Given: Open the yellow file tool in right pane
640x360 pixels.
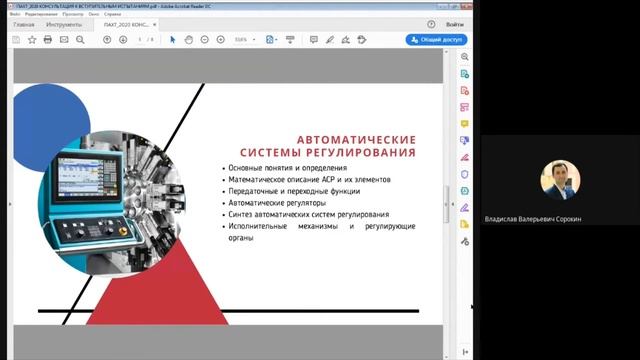Looking at the screenshot, I should (464, 224).
